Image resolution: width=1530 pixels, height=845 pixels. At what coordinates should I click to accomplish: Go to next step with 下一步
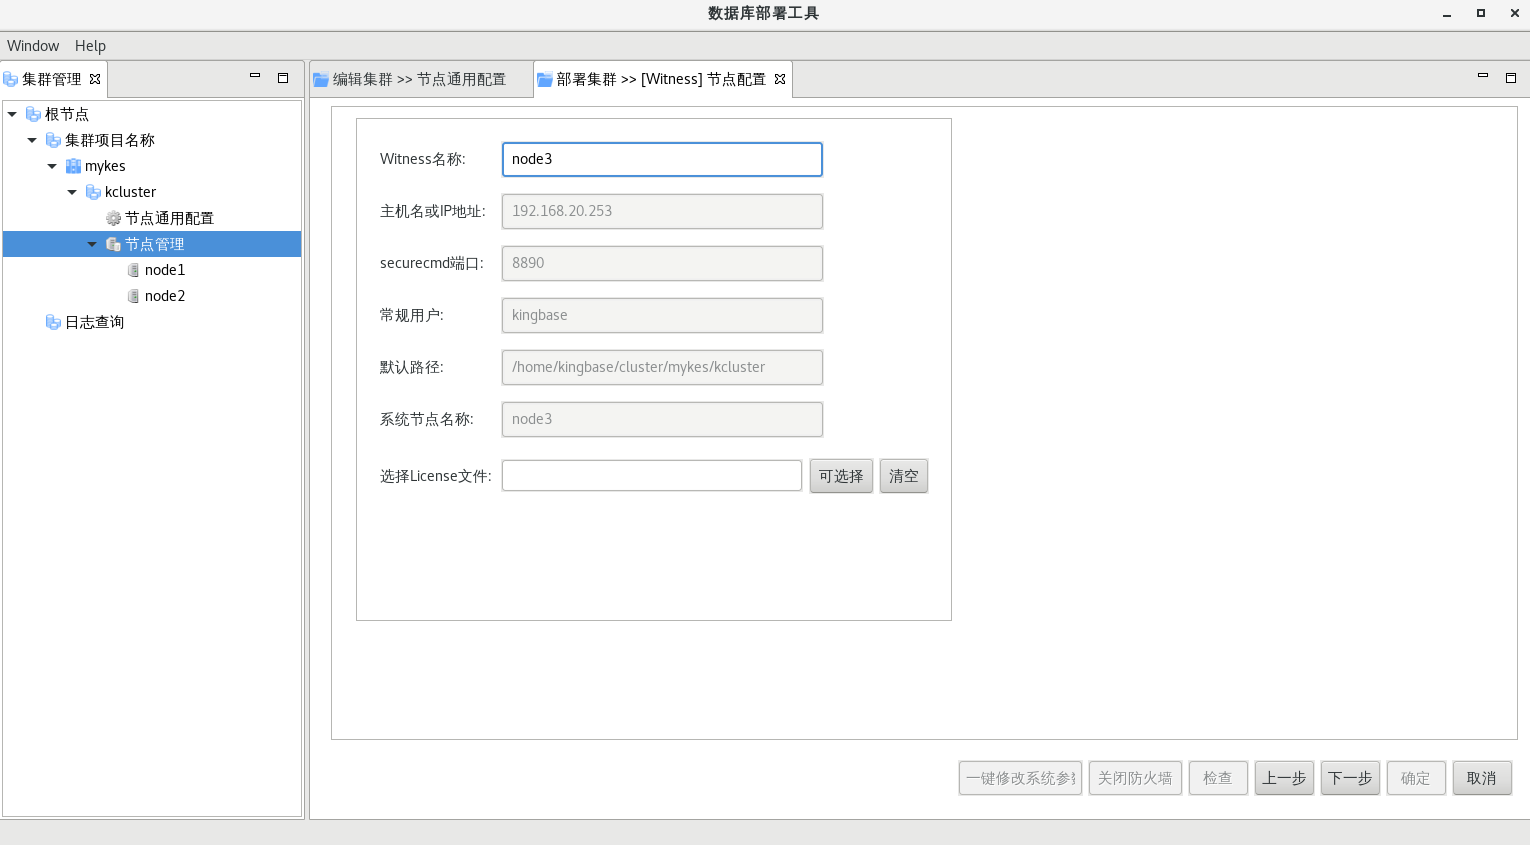coord(1349,778)
